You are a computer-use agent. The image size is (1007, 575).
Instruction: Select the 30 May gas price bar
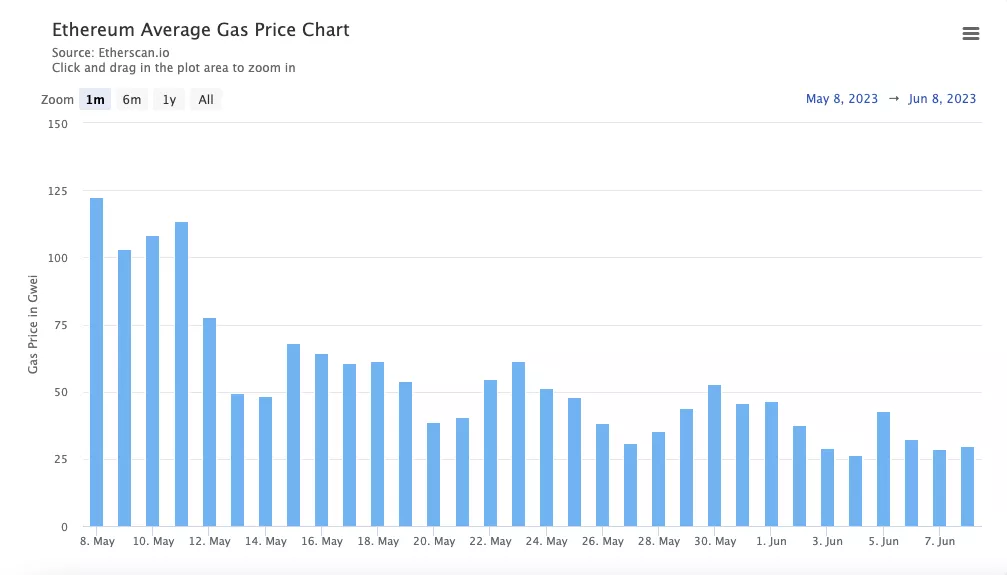[715, 455]
